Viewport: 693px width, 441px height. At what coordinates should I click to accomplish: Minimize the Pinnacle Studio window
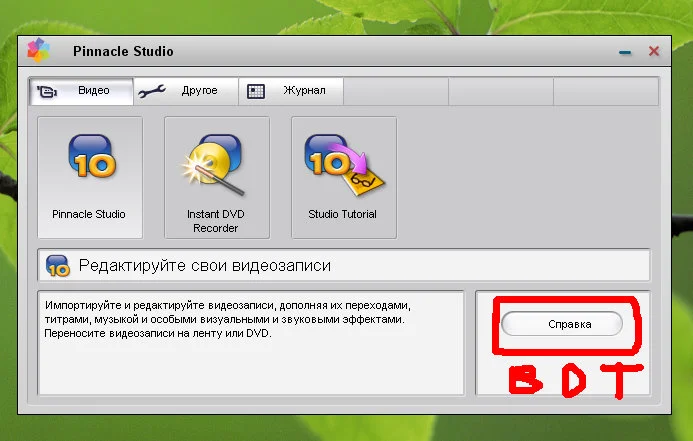625,52
